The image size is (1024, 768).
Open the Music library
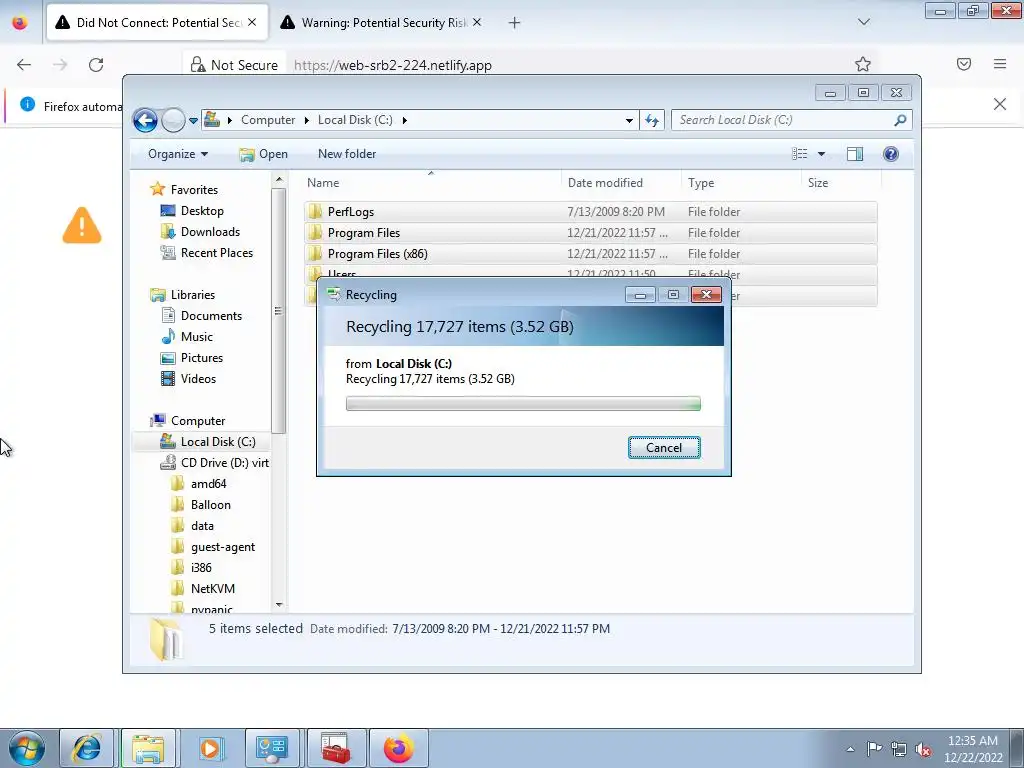(197, 336)
